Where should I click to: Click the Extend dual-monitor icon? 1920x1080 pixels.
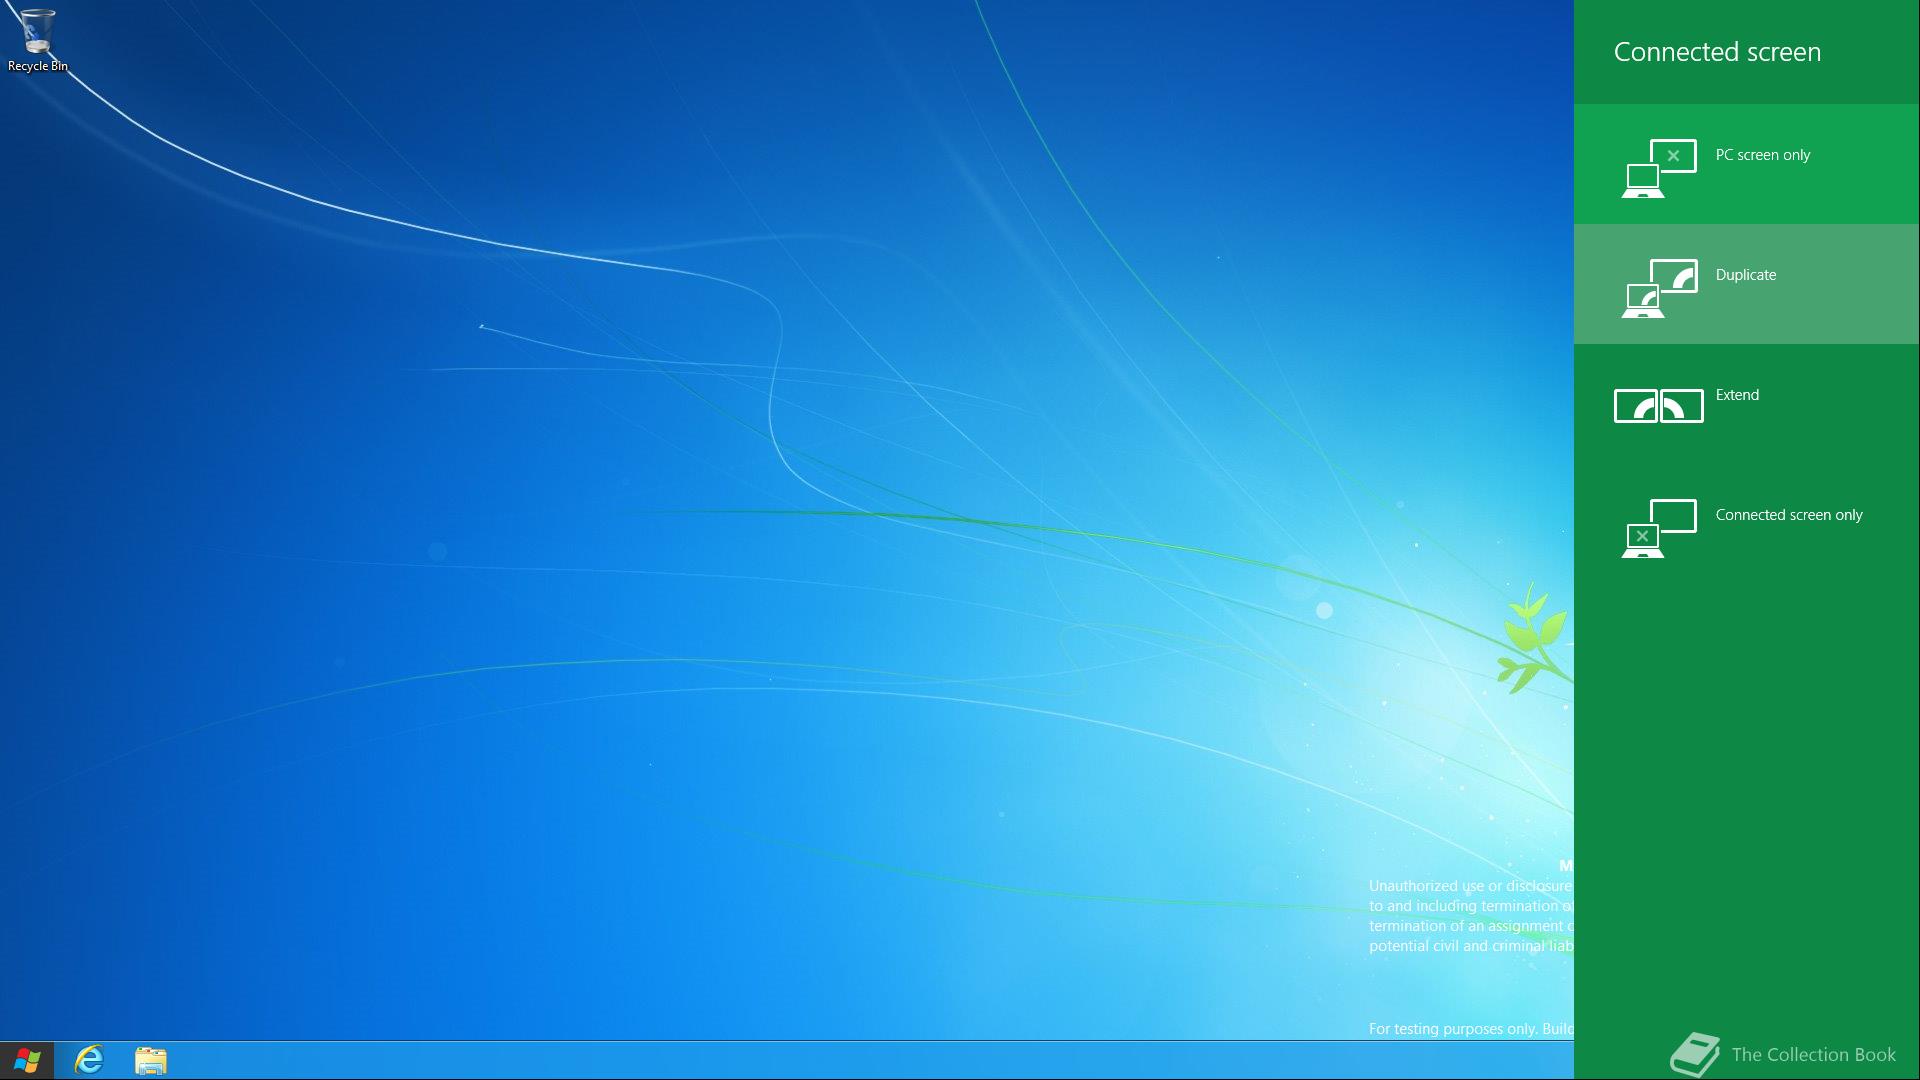pyautogui.click(x=1658, y=406)
